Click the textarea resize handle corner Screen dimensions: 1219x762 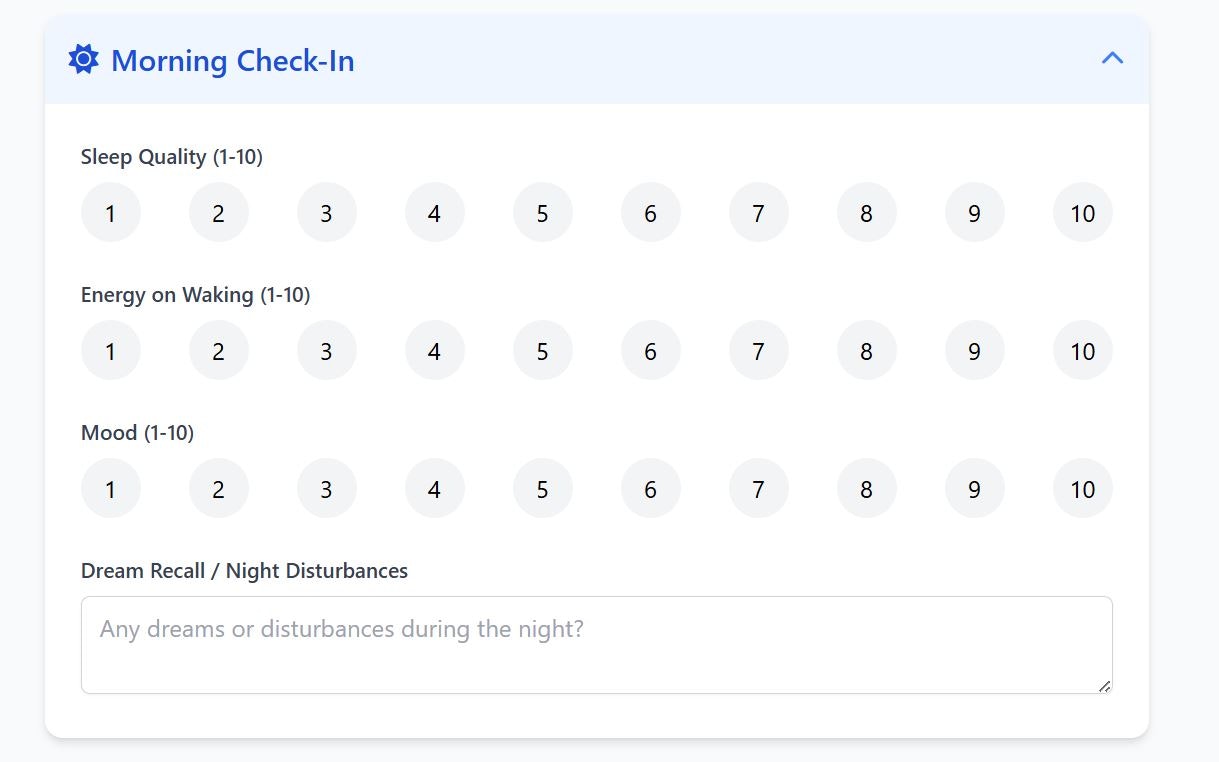(x=1104, y=686)
